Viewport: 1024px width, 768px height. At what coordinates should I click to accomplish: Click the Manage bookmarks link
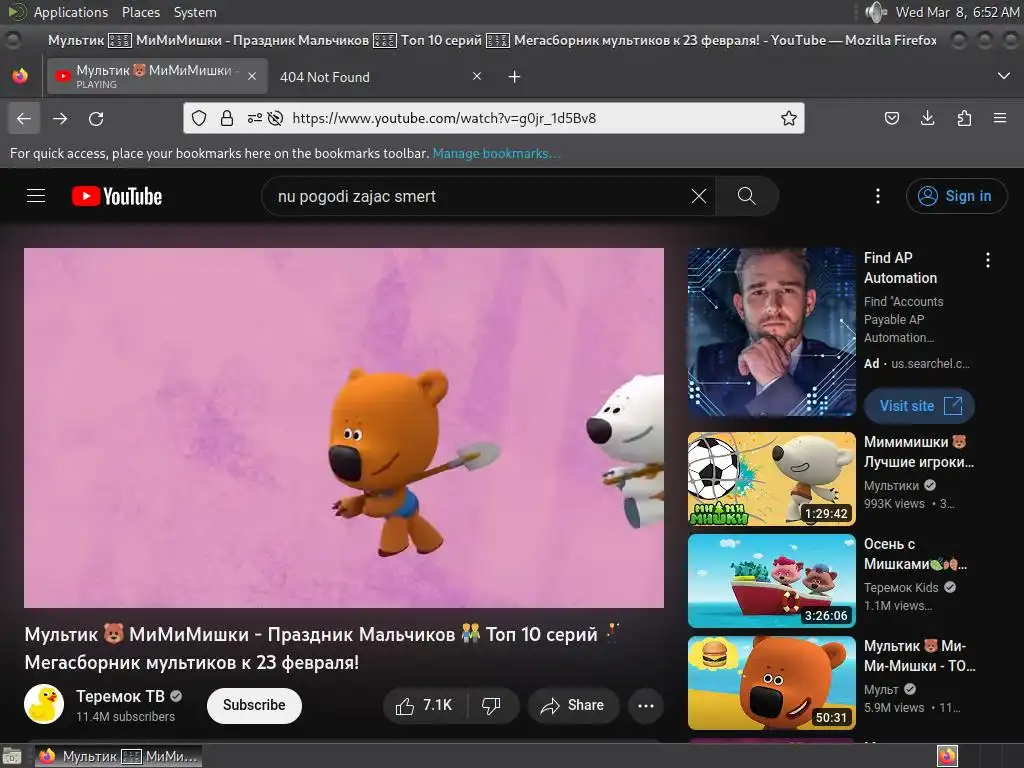(x=496, y=153)
